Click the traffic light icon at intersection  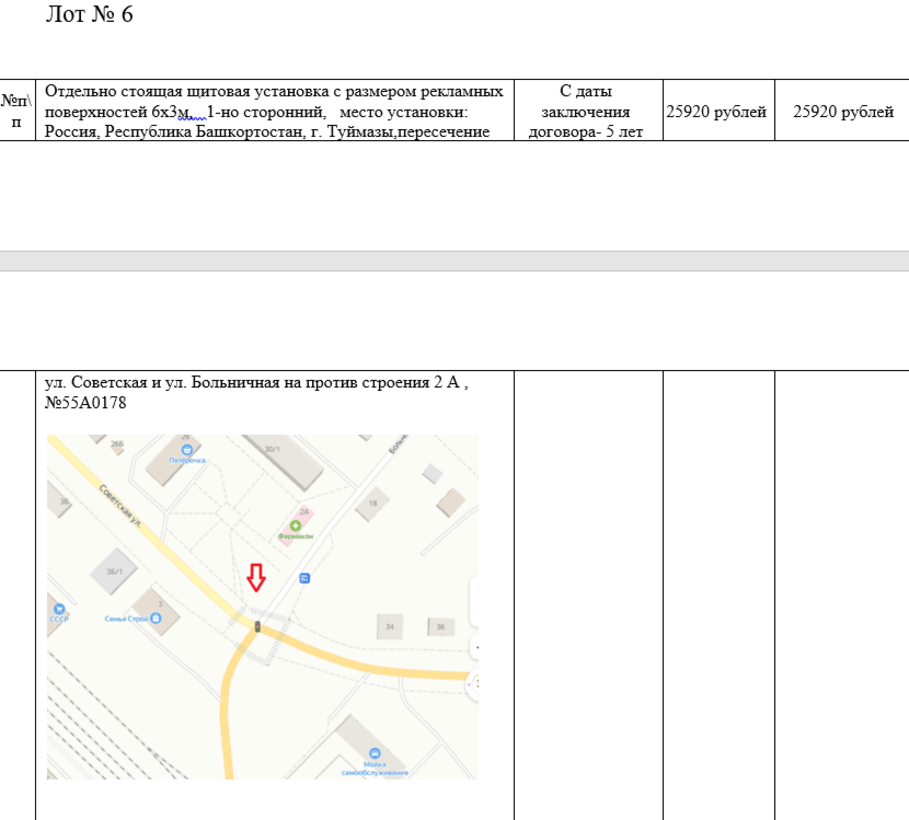pyautogui.click(x=258, y=626)
